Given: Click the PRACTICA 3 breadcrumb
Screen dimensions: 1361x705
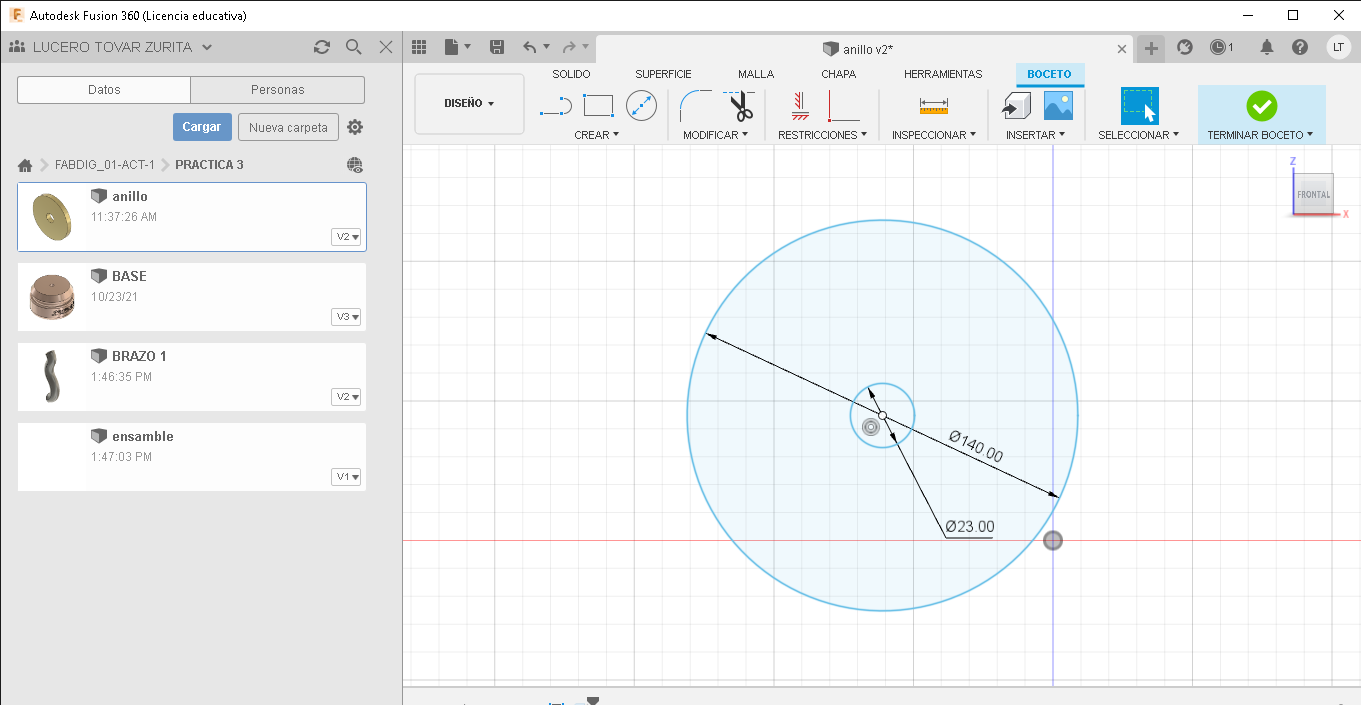Looking at the screenshot, I should coord(209,165).
